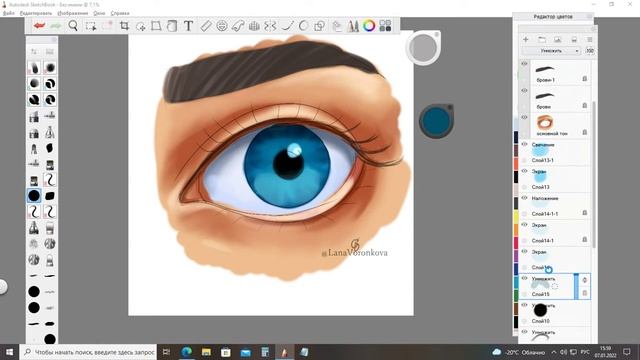Open the Окно menu
This screenshot has height=360, width=640.
pyautogui.click(x=99, y=13)
